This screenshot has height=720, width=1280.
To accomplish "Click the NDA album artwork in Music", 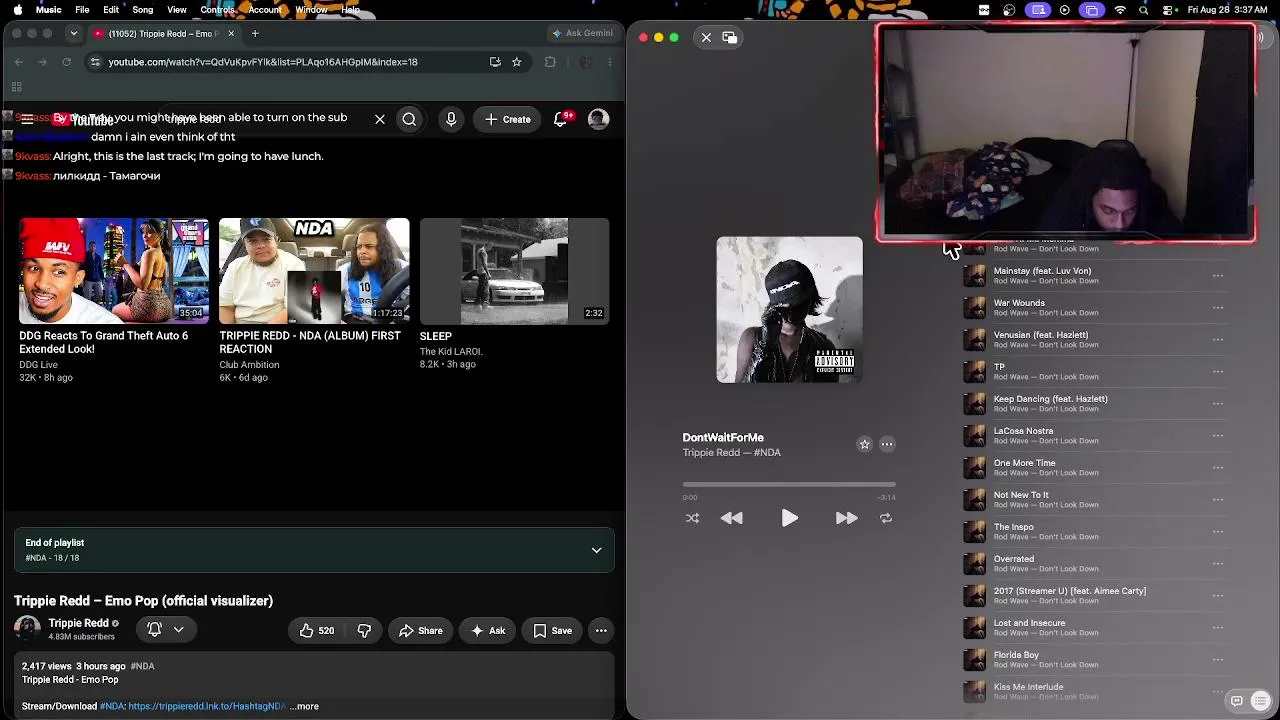I will [789, 310].
